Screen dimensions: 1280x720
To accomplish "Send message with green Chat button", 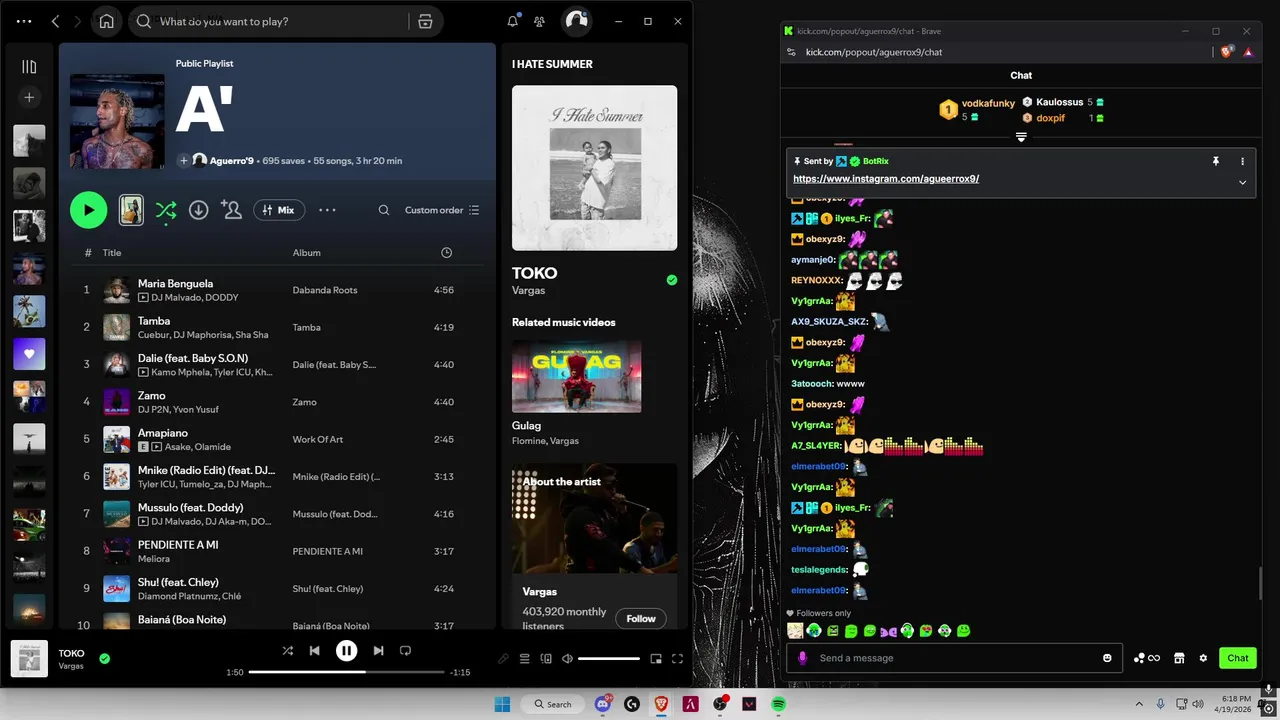I will (x=1238, y=658).
